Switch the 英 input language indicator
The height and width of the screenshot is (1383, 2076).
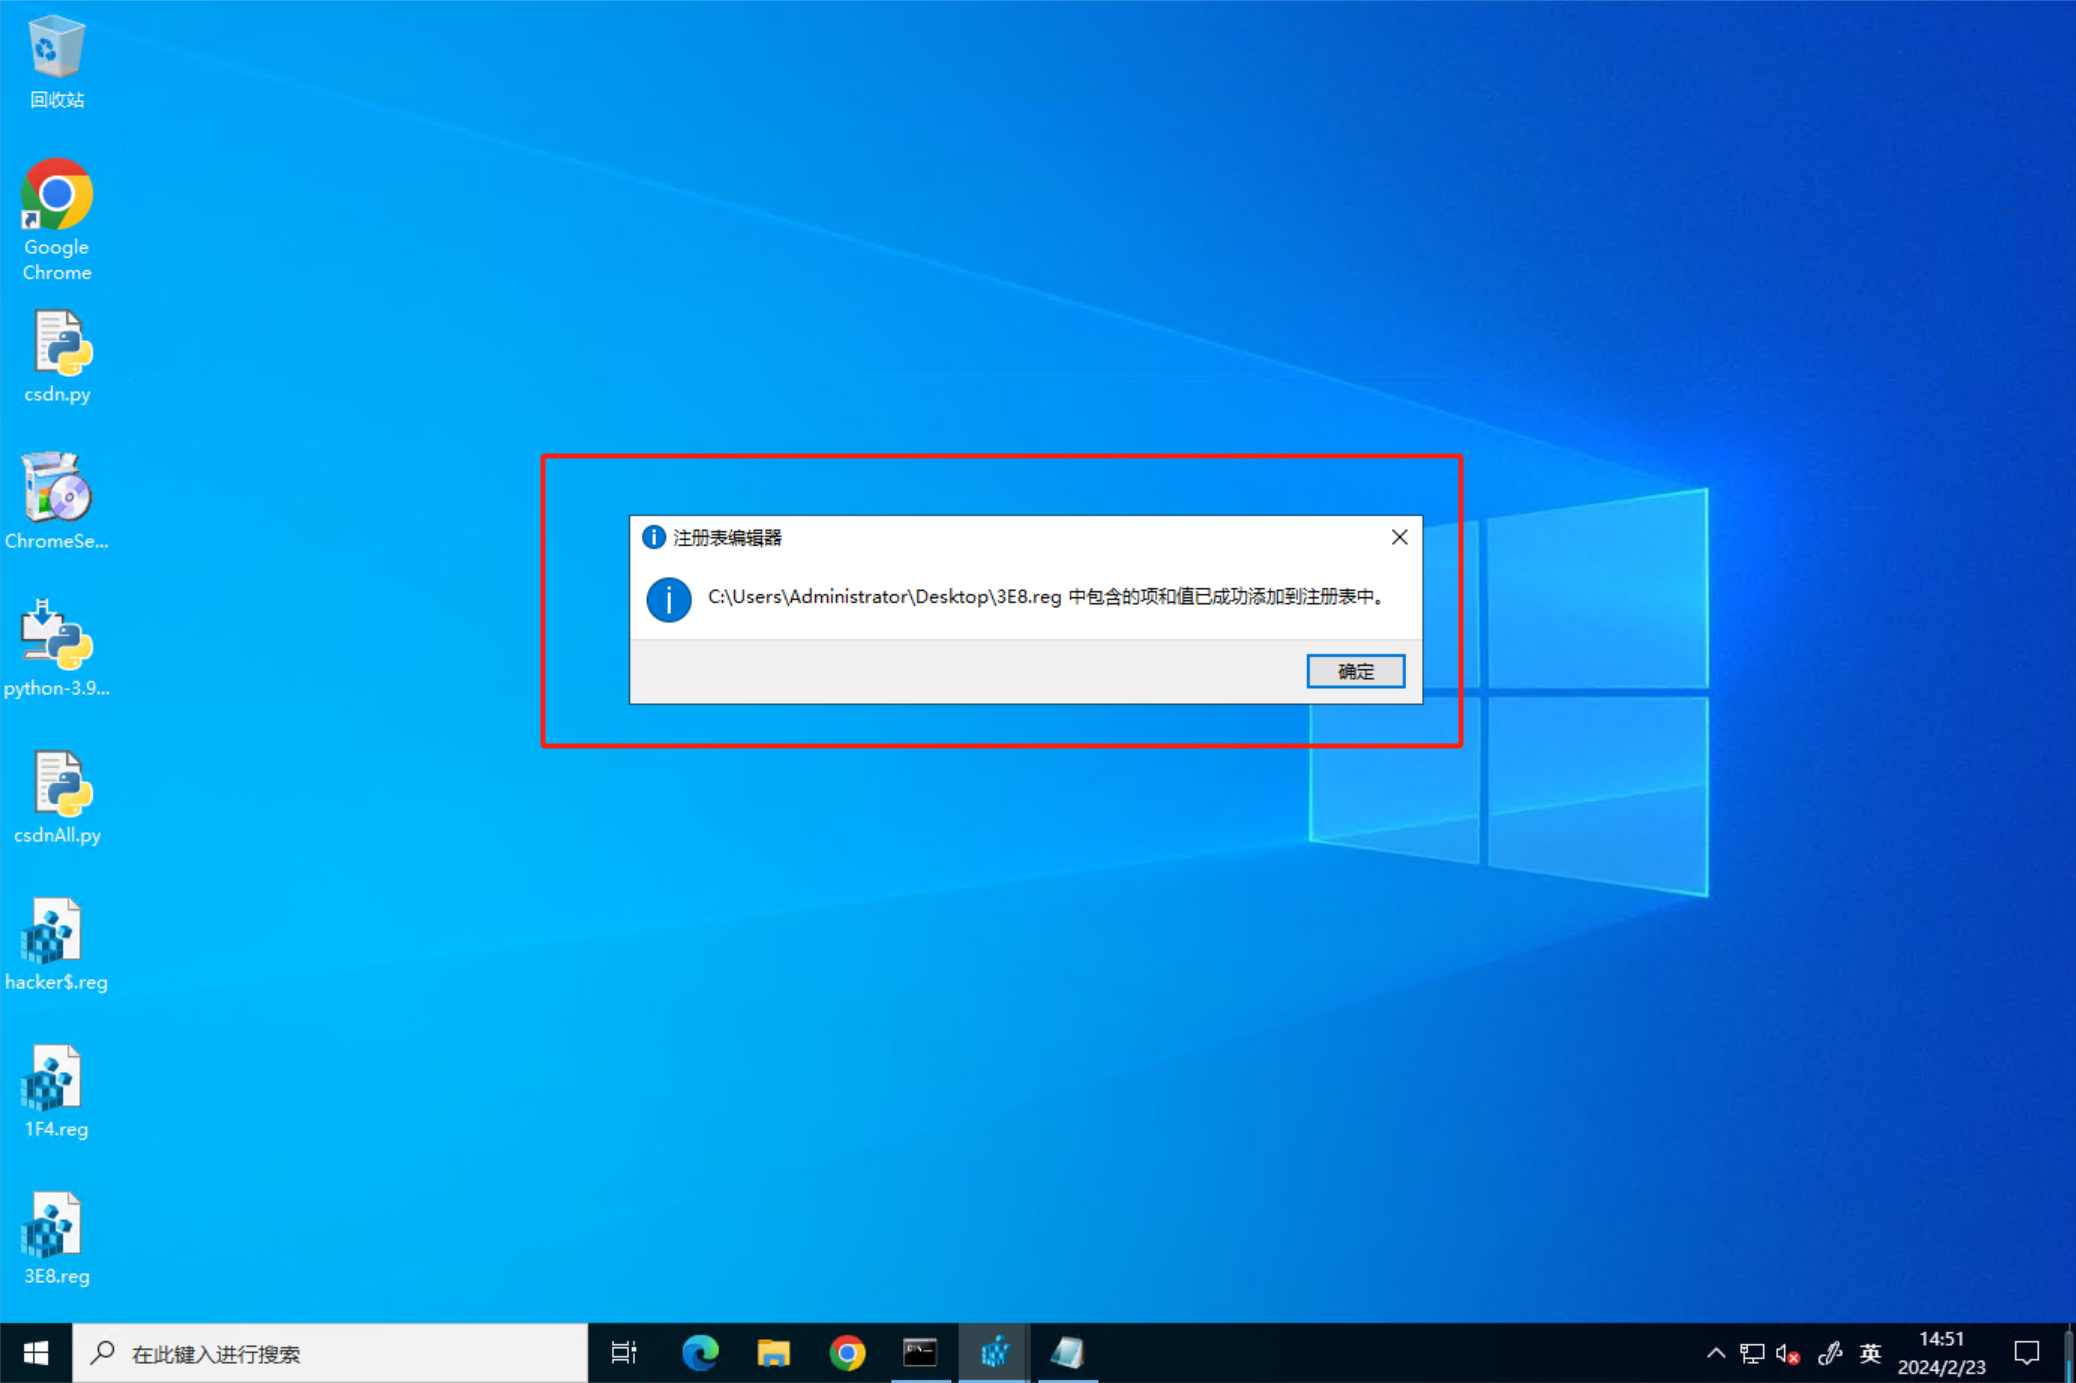(x=1870, y=1353)
